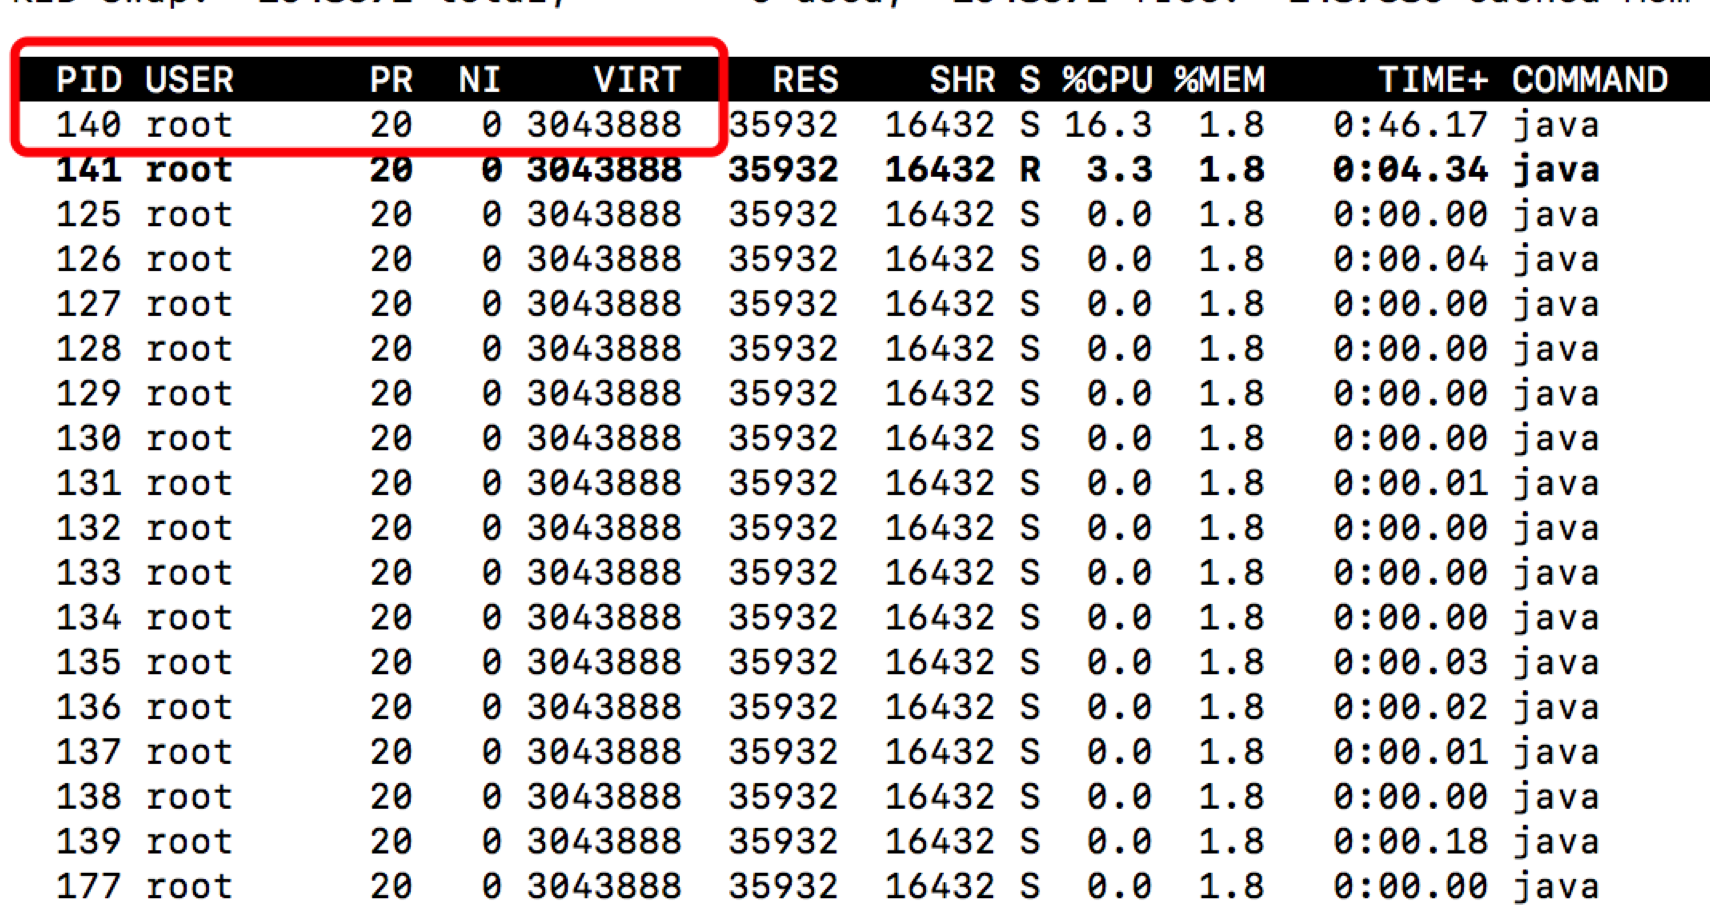Click PID 137 in the list

click(x=89, y=751)
